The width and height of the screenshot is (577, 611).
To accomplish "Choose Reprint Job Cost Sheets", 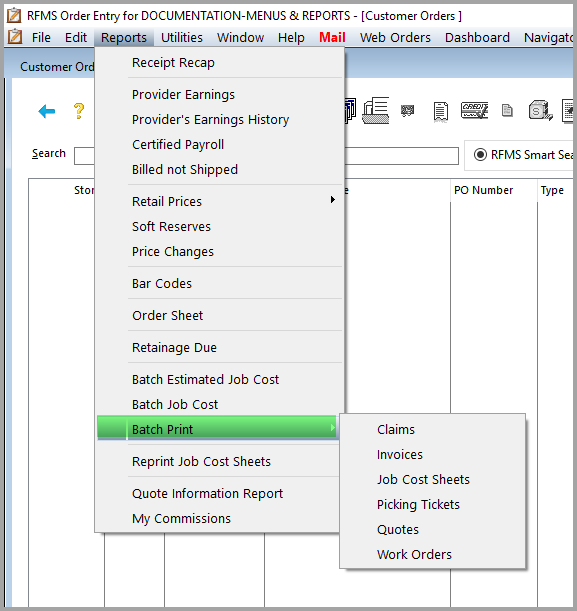I will click(218, 461).
